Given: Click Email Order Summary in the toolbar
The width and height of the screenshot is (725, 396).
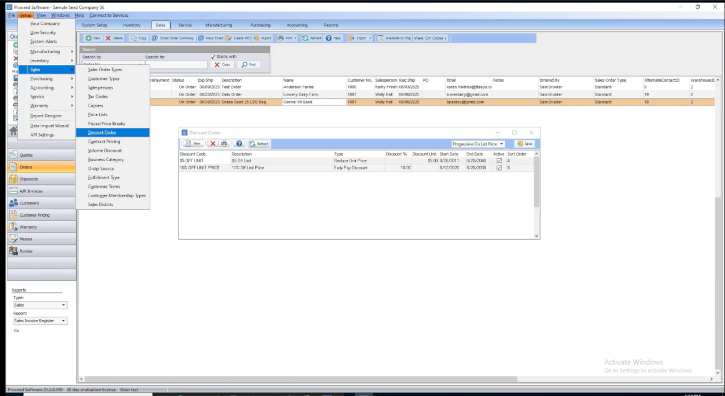Looking at the screenshot, I should tap(173, 38).
